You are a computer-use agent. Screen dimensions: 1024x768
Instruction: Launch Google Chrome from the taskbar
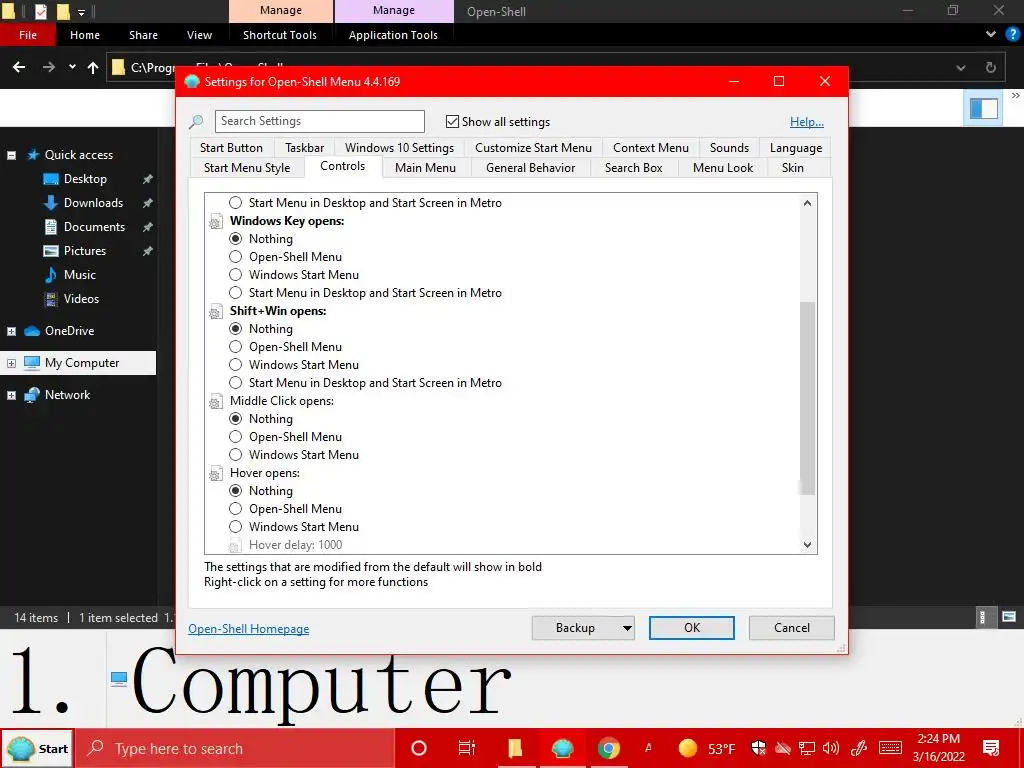(608, 748)
